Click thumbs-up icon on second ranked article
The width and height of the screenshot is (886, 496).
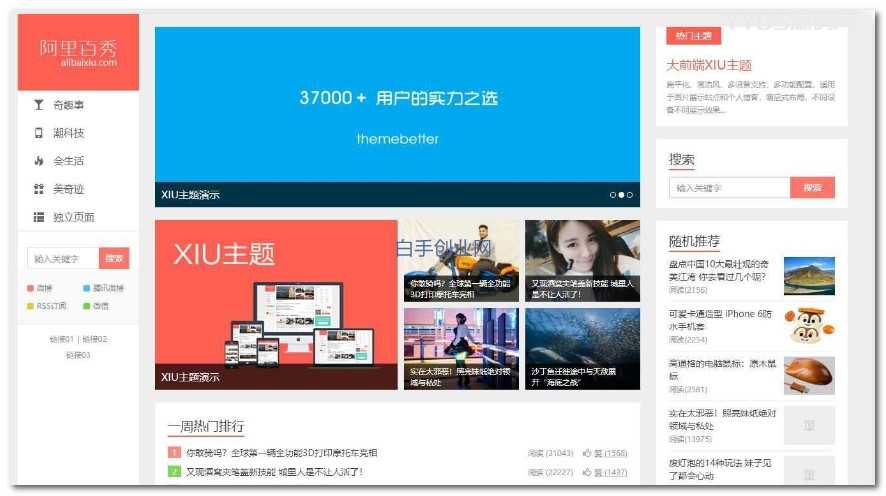[x=587, y=472]
